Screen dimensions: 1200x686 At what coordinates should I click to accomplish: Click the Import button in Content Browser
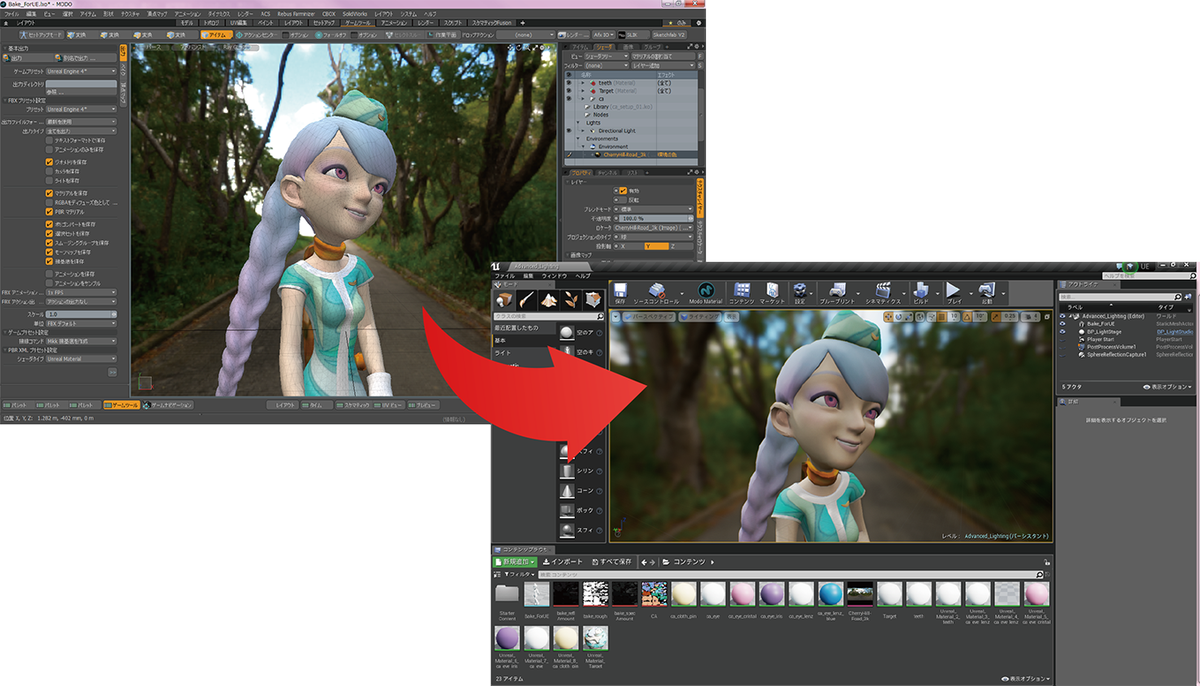click(x=564, y=562)
